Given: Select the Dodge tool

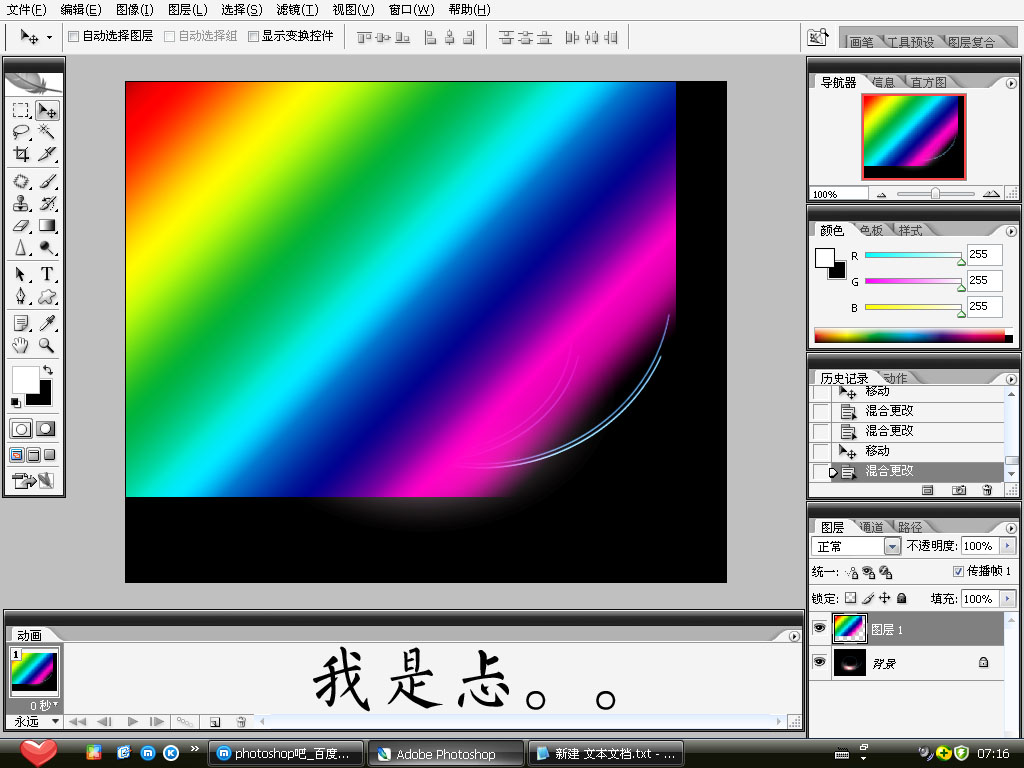Looking at the screenshot, I should (46, 248).
